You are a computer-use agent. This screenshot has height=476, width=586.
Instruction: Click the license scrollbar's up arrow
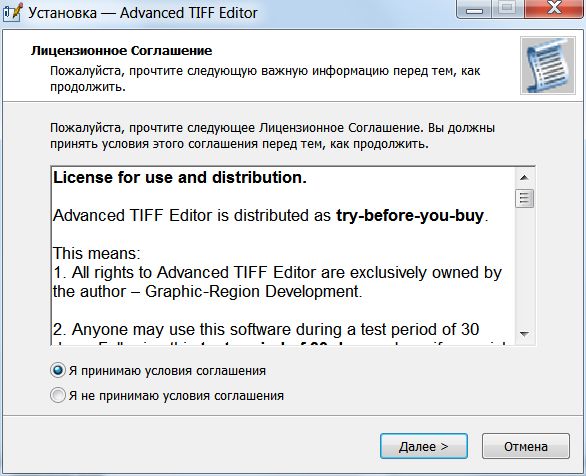[x=524, y=178]
